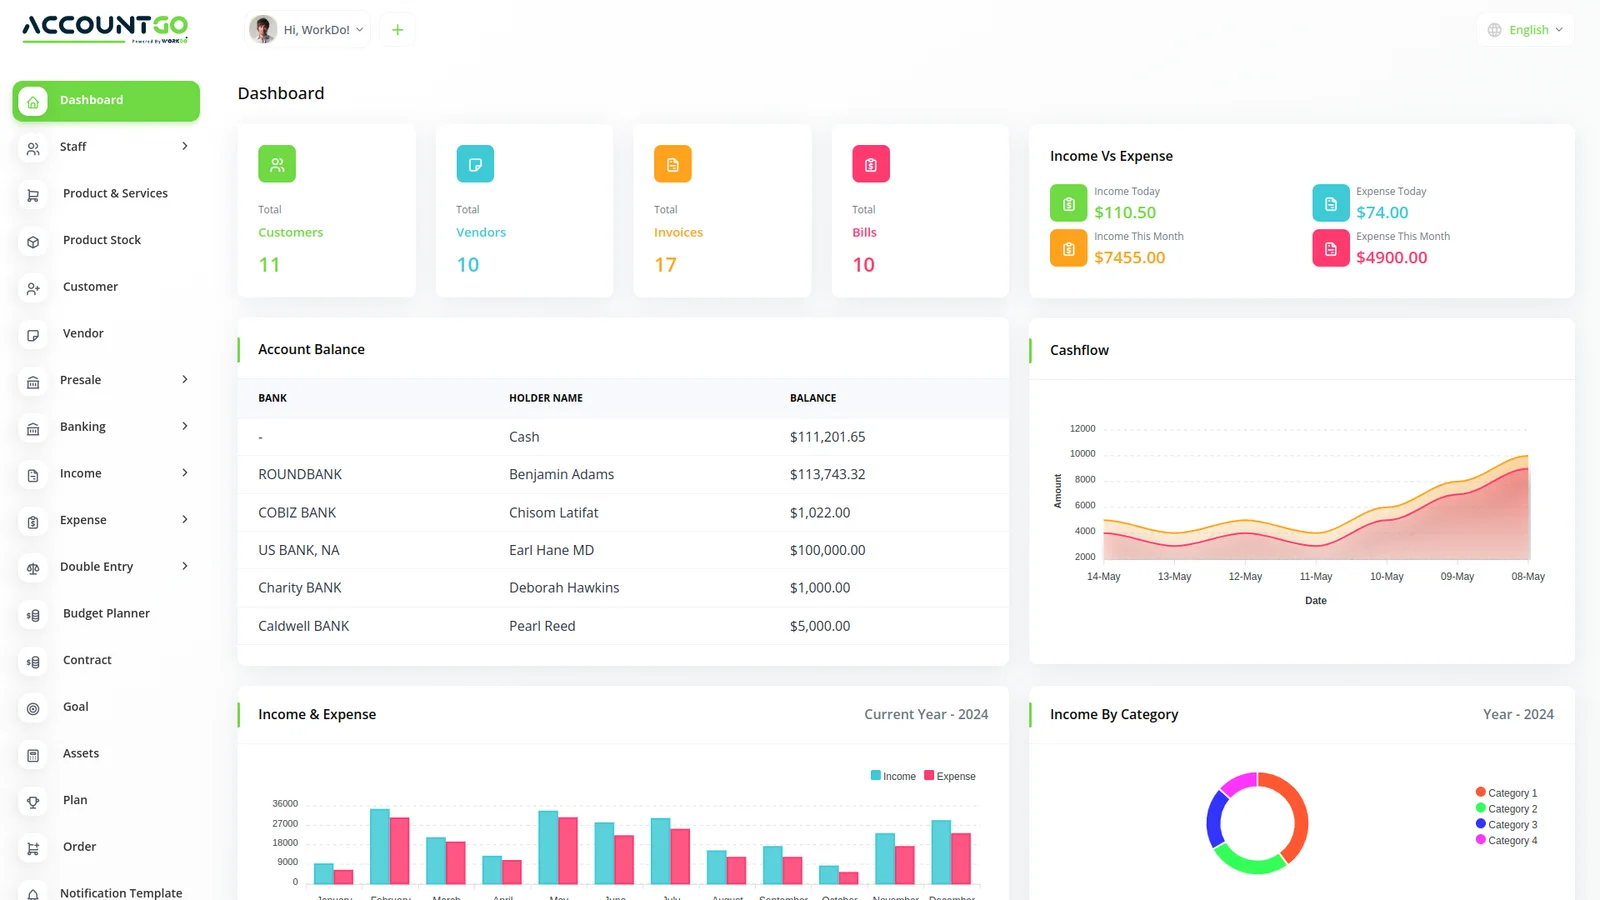The image size is (1600, 900).
Task: Toggle Category 1 in donut chart legend
Action: pos(1506,793)
